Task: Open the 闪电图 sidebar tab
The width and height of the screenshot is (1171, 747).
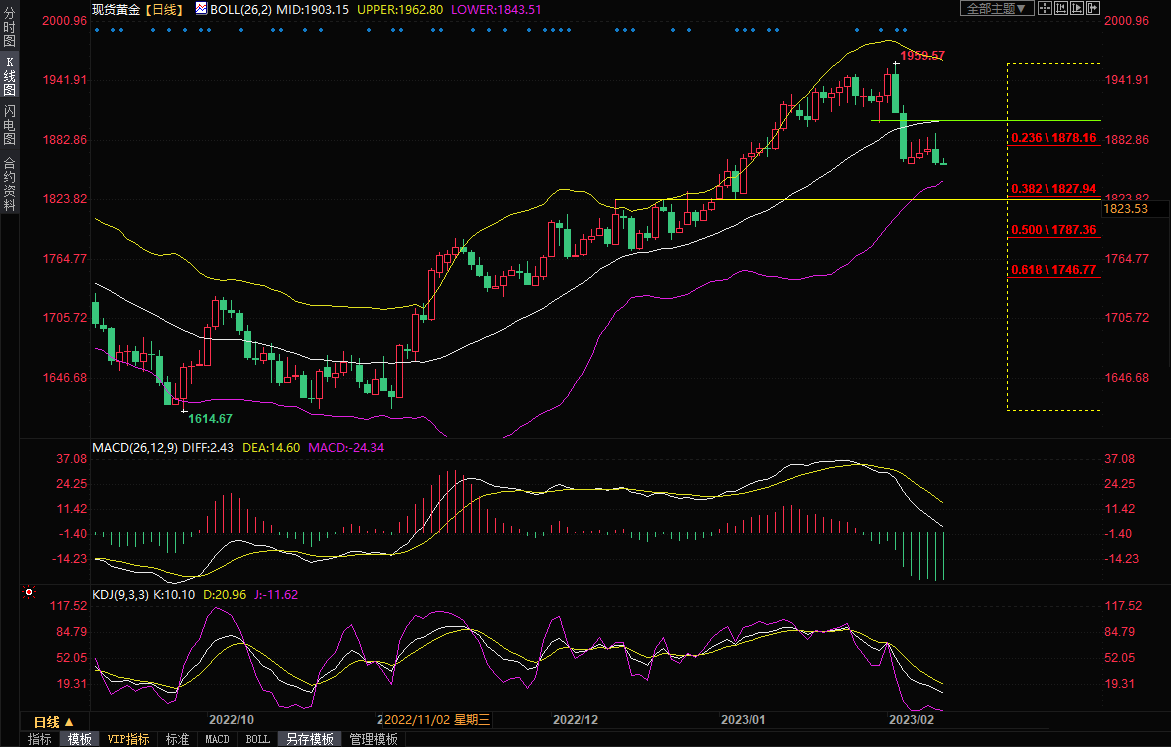Action: (9, 122)
